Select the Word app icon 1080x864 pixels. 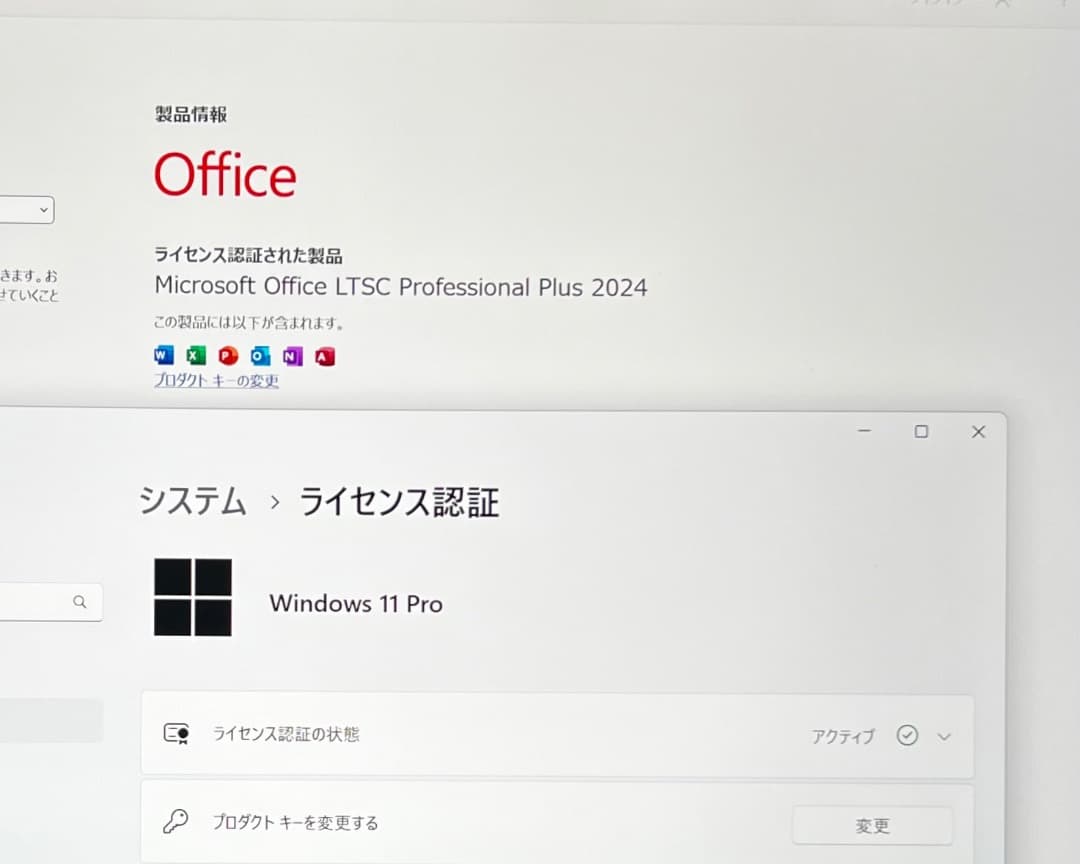click(162, 355)
